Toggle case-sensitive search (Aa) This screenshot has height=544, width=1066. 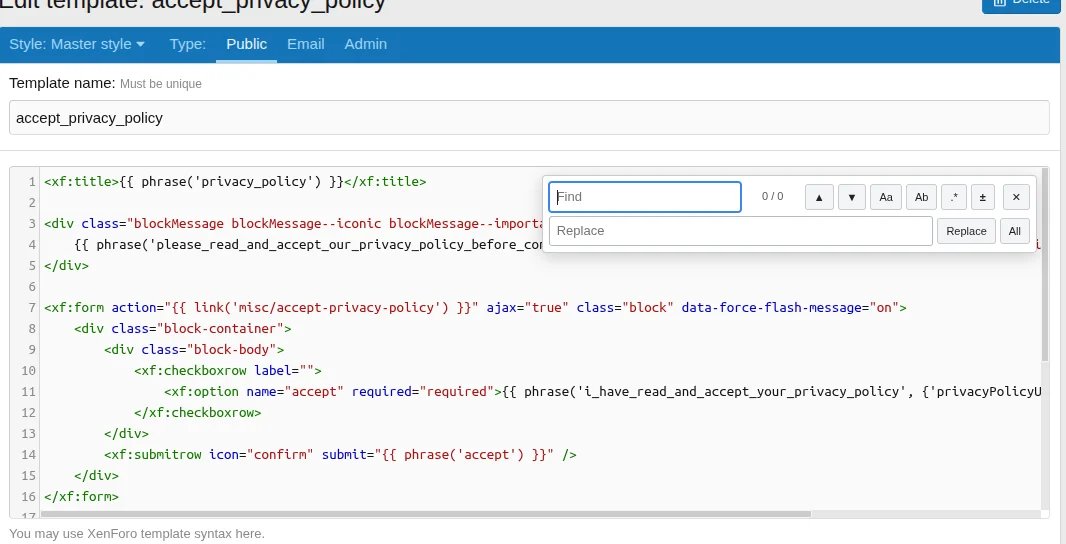pyautogui.click(x=885, y=197)
